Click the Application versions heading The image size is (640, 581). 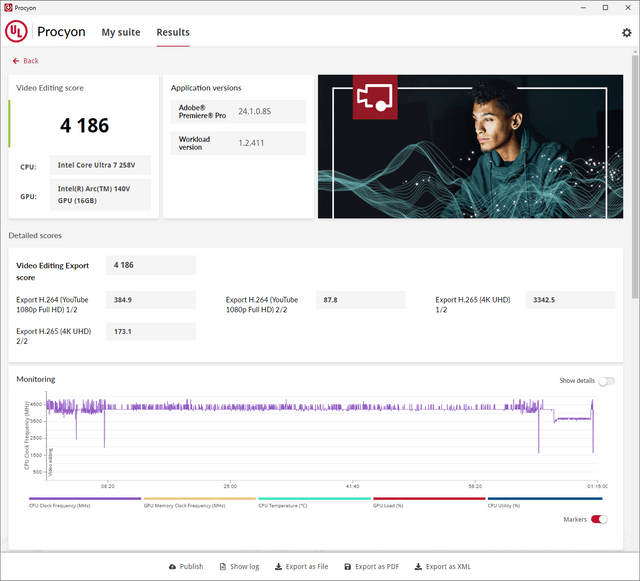click(x=206, y=88)
